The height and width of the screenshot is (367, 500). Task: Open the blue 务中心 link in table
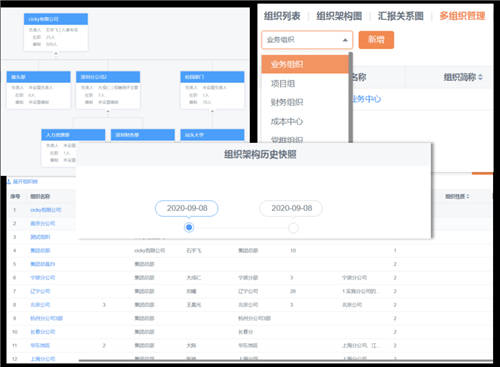(367, 99)
